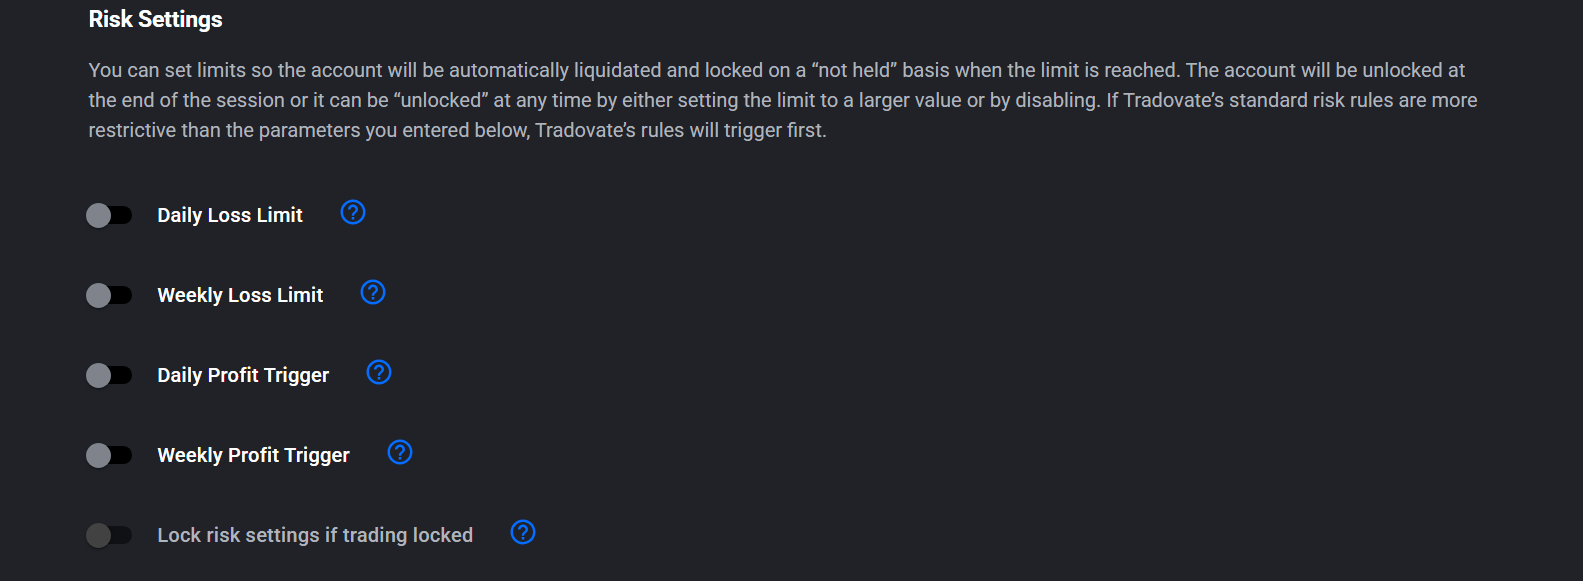Click the Risk Settings heading
This screenshot has height=581, width=1583.
click(x=155, y=18)
